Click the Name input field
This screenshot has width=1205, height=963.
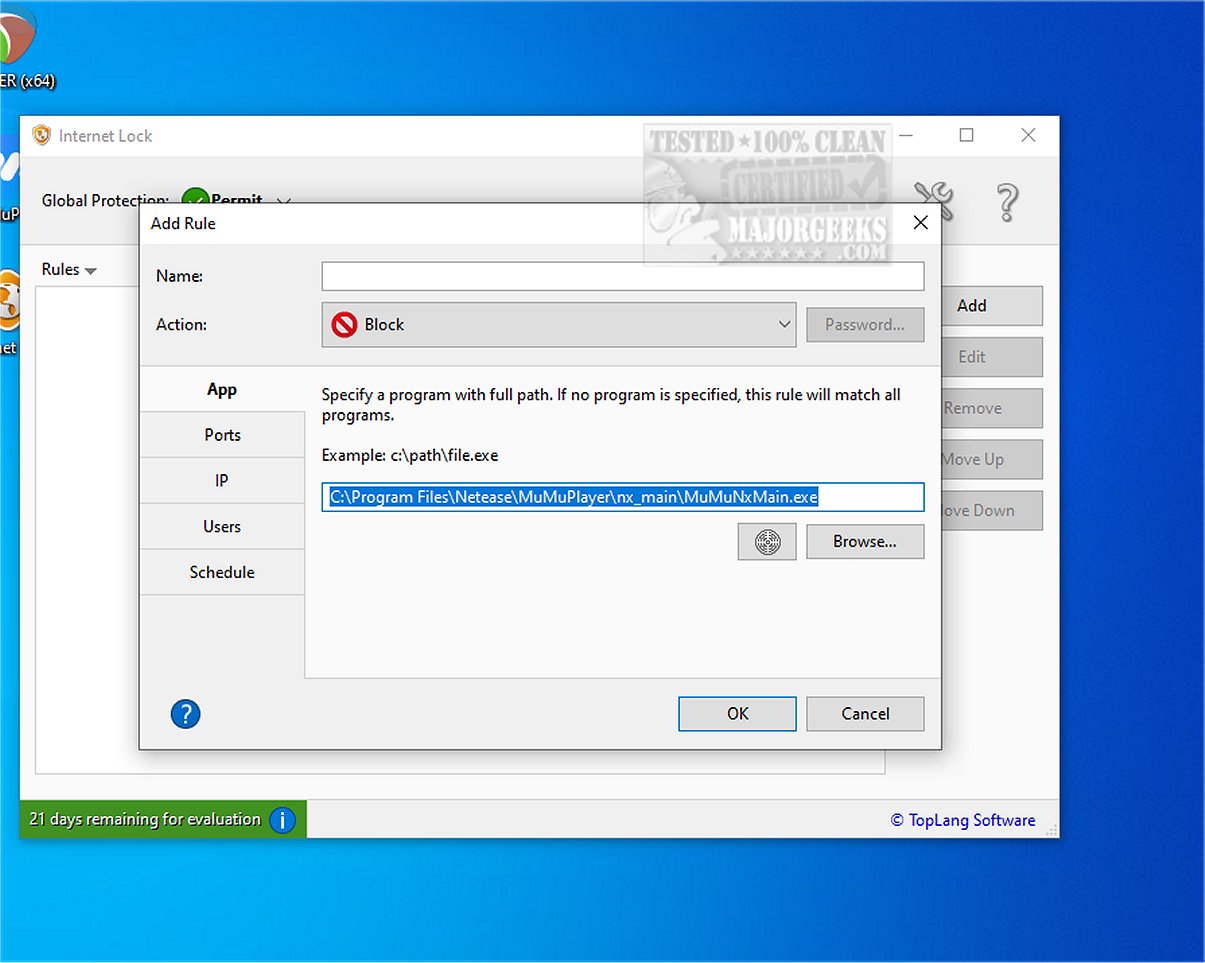(623, 276)
